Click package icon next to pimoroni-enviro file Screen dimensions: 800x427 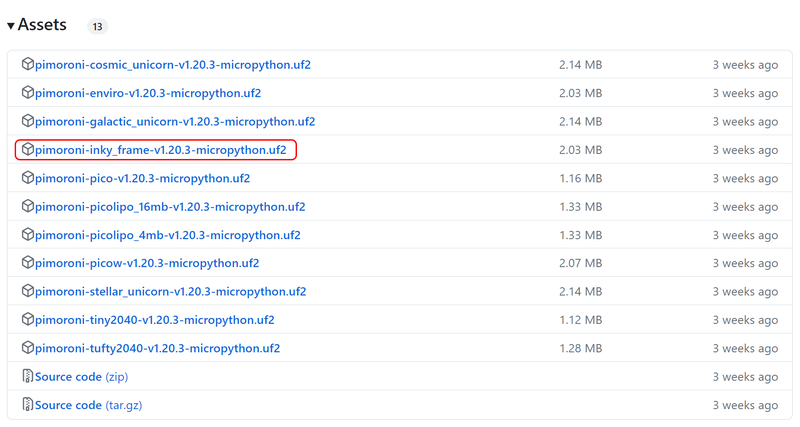pos(28,93)
